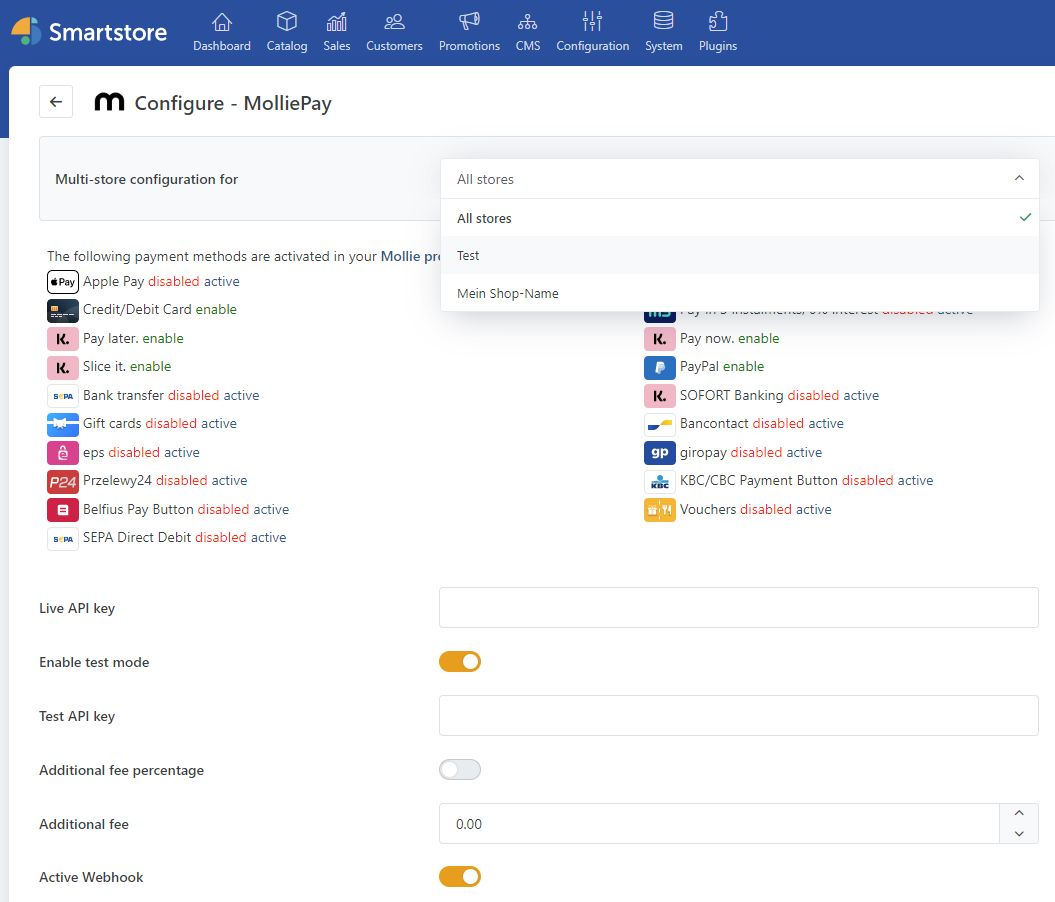Disable the Enable test mode toggle
The width and height of the screenshot is (1055, 902).
point(460,662)
